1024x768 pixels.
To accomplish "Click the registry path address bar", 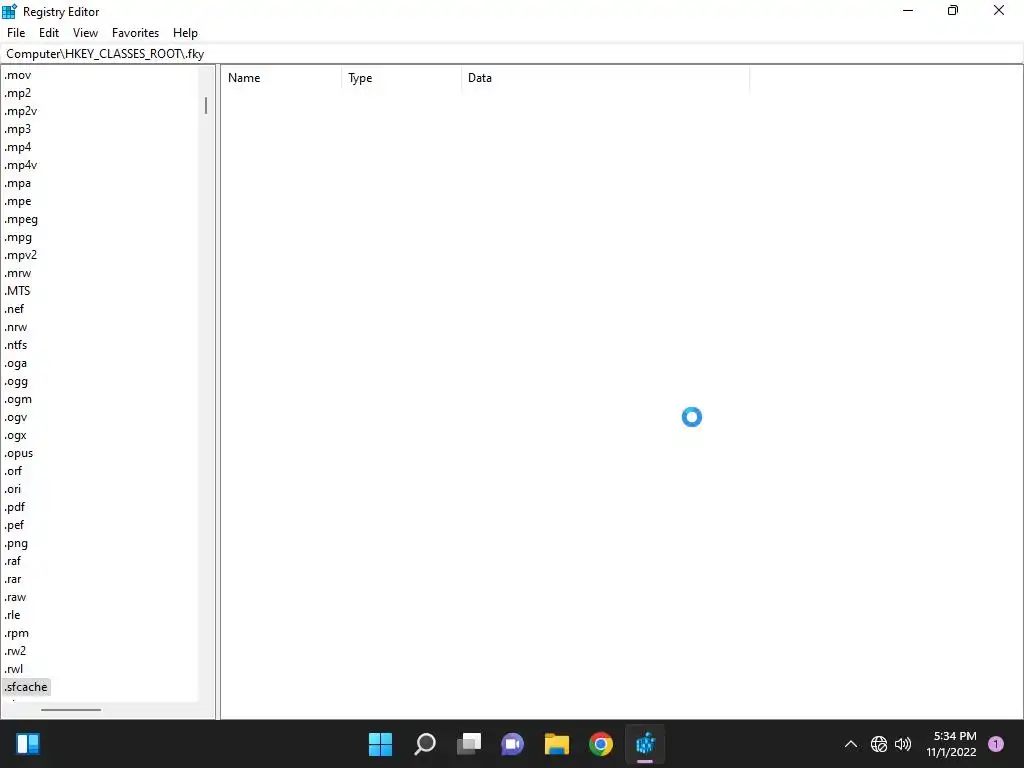I will coord(512,54).
